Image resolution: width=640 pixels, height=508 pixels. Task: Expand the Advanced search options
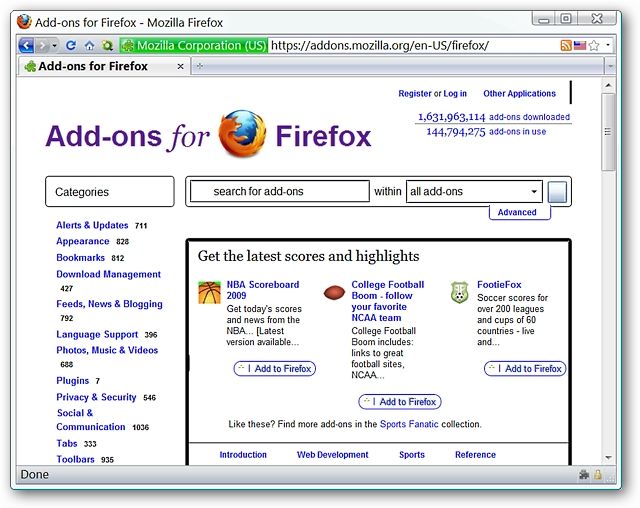click(x=517, y=212)
